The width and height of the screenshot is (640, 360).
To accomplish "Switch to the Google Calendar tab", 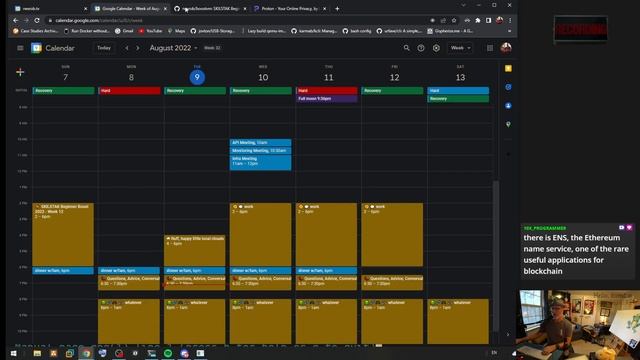I will (131, 9).
